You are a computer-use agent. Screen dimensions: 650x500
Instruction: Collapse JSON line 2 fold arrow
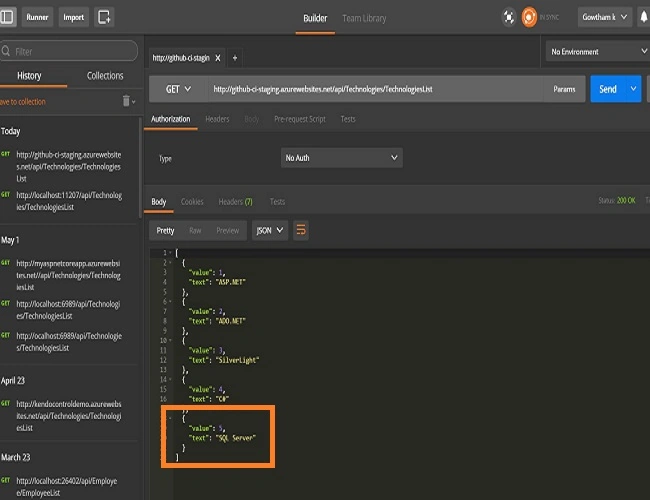coord(170,262)
